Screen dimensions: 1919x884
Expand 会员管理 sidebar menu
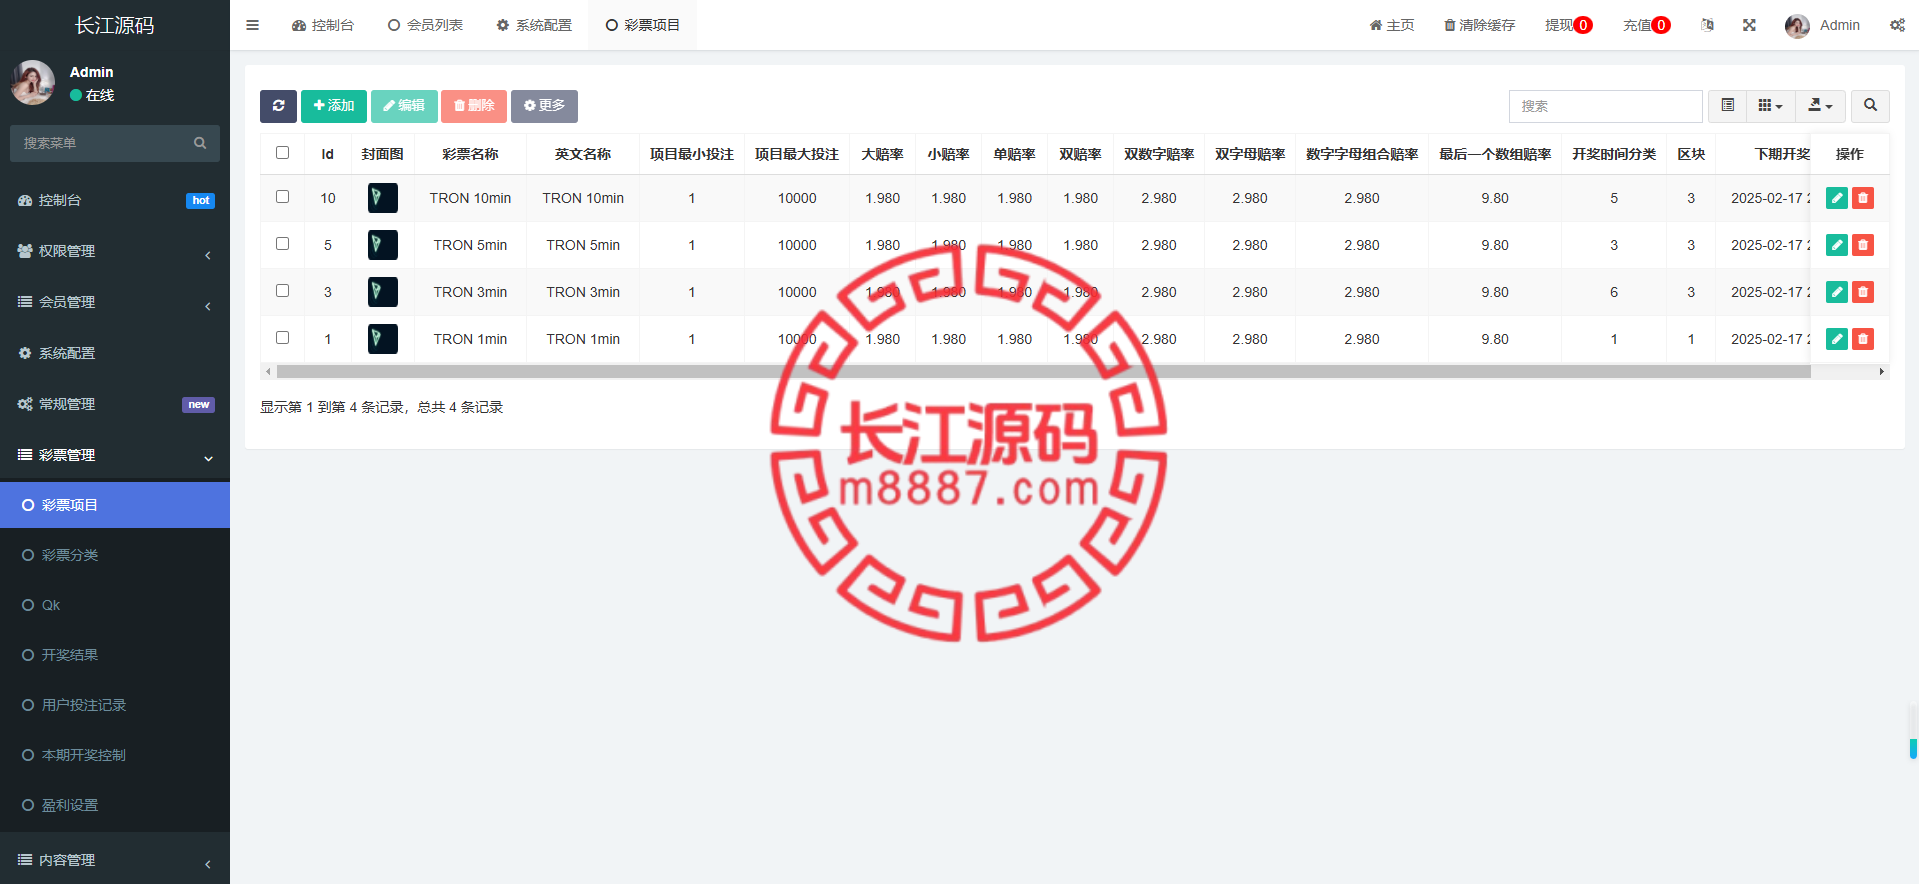coord(115,302)
